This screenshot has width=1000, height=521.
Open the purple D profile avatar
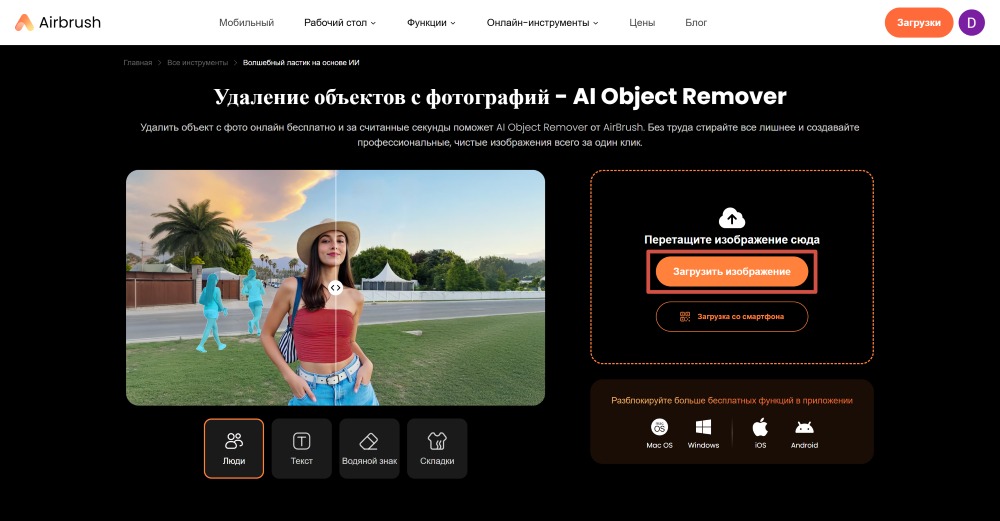pyautogui.click(x=971, y=22)
